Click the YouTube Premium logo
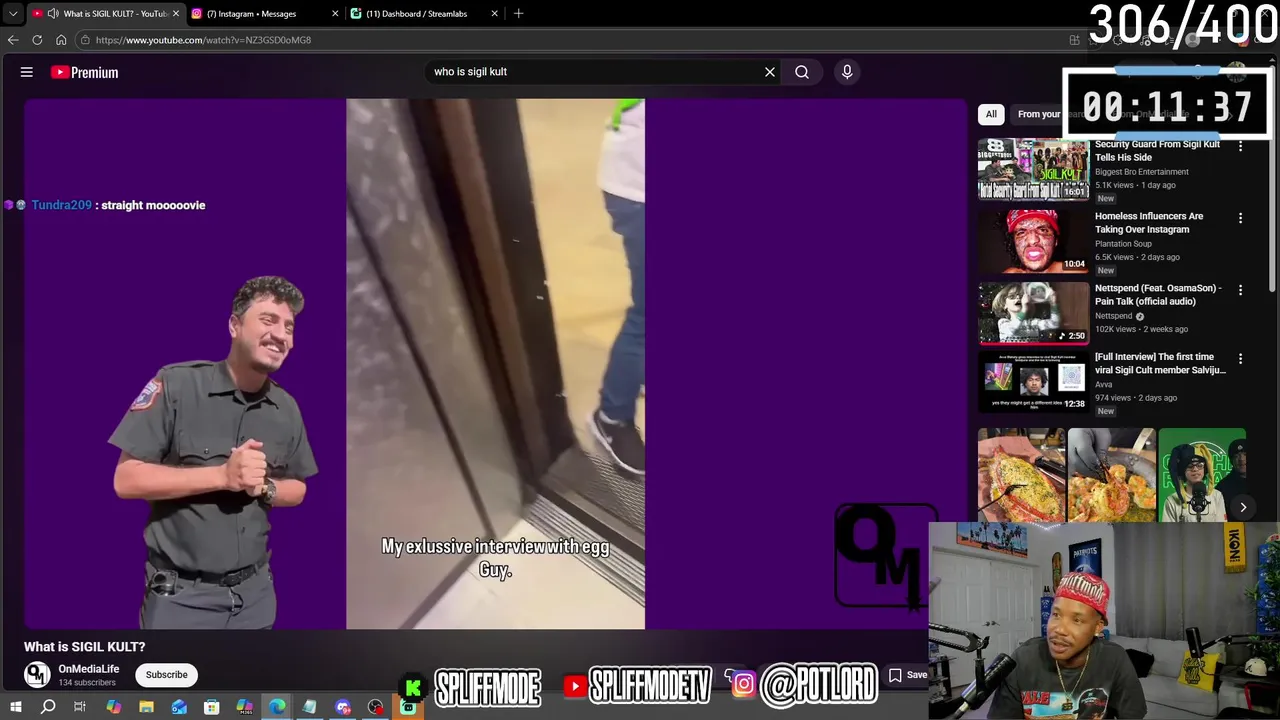Viewport: 1280px width, 720px height. tap(85, 72)
